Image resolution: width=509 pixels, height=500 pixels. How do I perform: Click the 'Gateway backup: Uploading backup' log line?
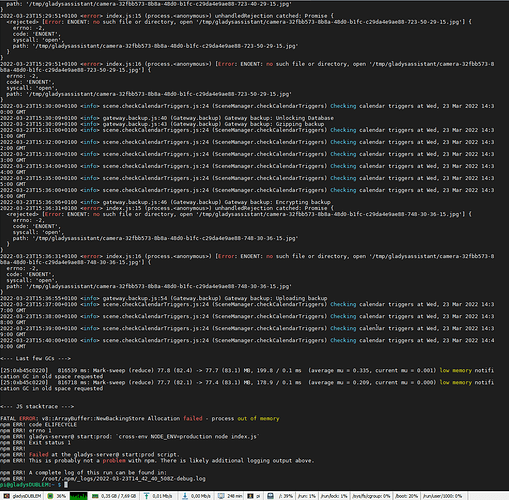tap(164, 298)
